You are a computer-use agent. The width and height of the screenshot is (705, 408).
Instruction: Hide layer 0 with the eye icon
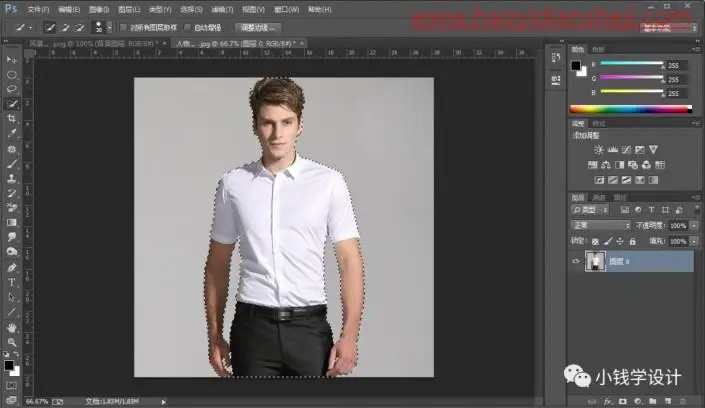576,261
